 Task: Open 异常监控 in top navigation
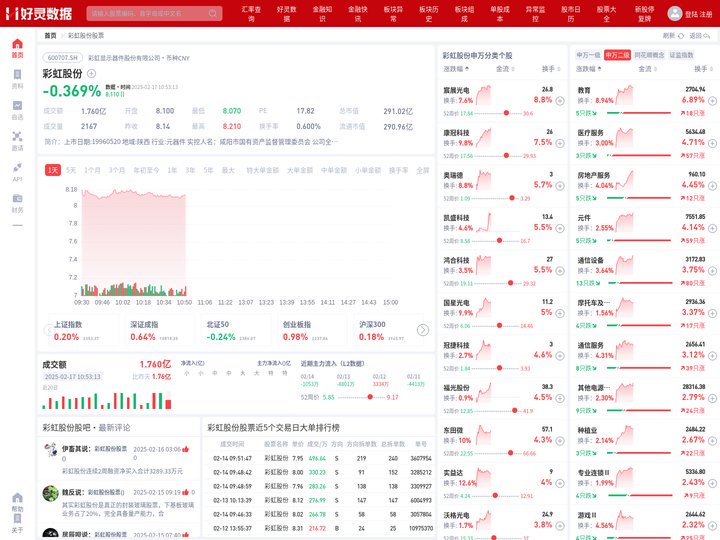pos(535,14)
